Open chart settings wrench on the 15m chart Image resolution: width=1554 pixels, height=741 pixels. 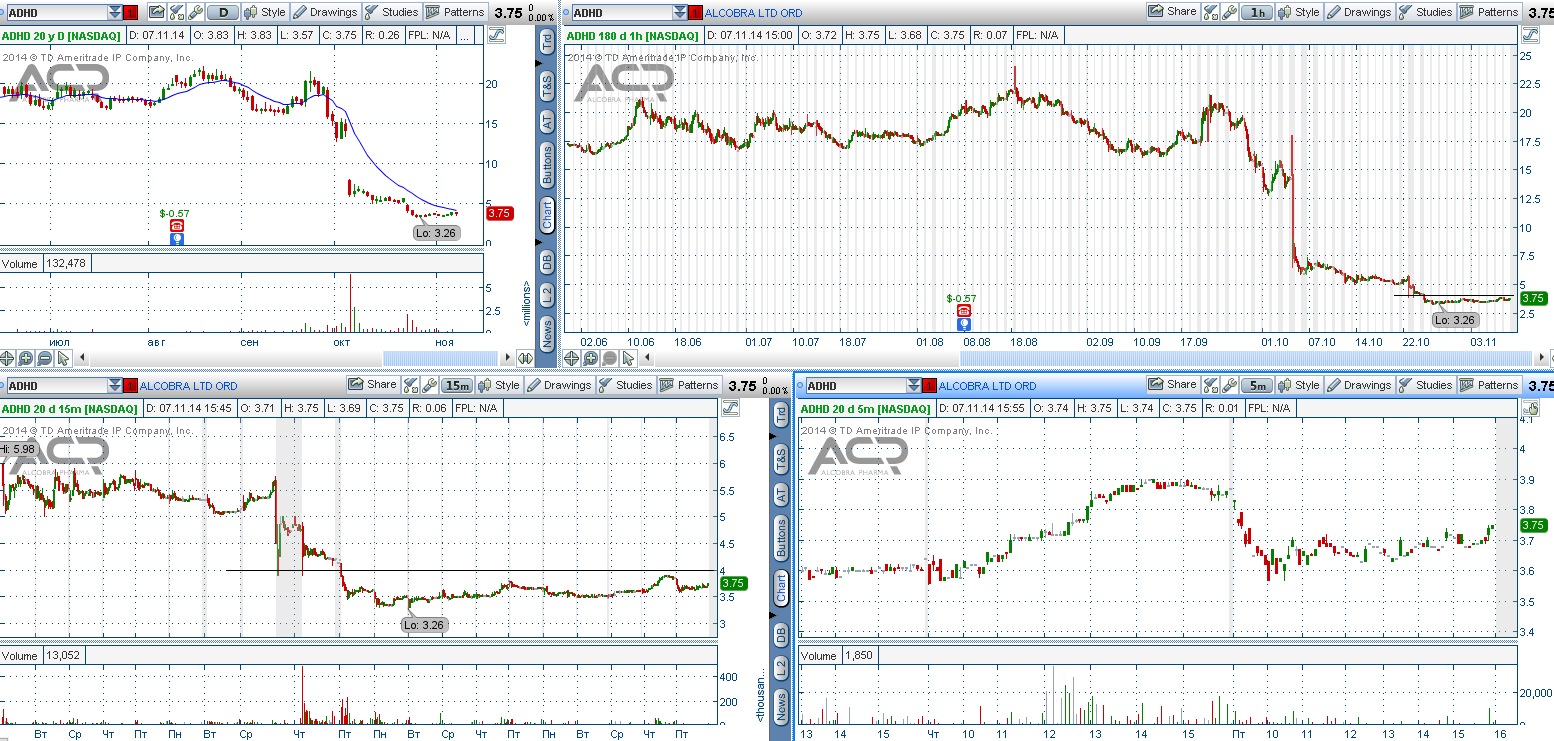click(430, 385)
